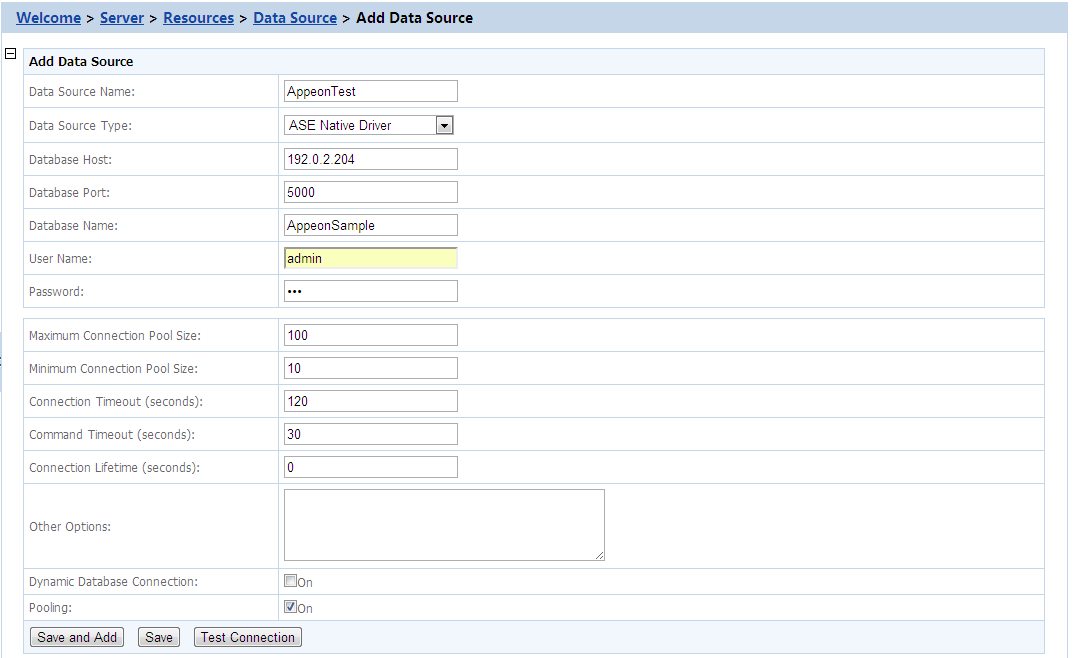
Task: Select the Connection Timeout value field
Action: 370,400
